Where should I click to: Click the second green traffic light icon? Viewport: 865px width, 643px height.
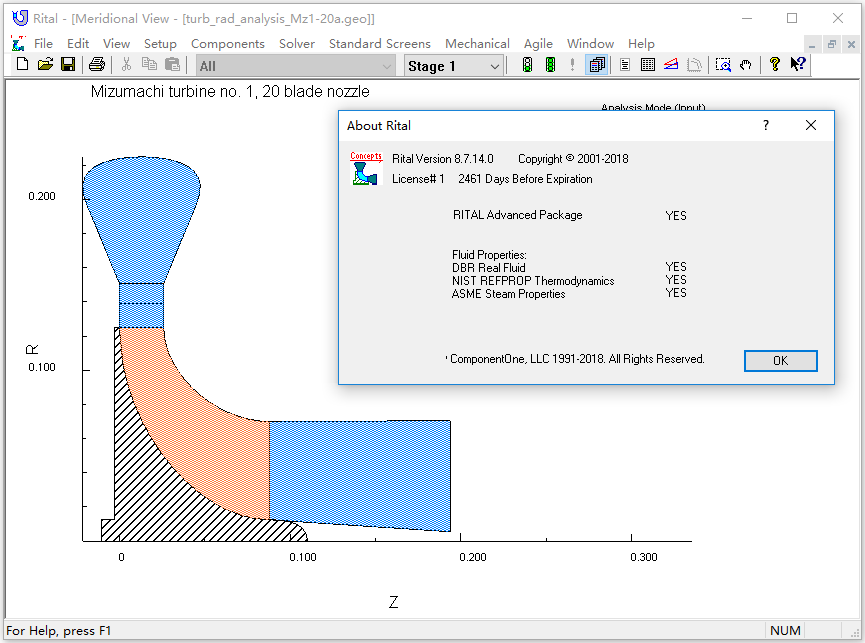(x=550, y=65)
